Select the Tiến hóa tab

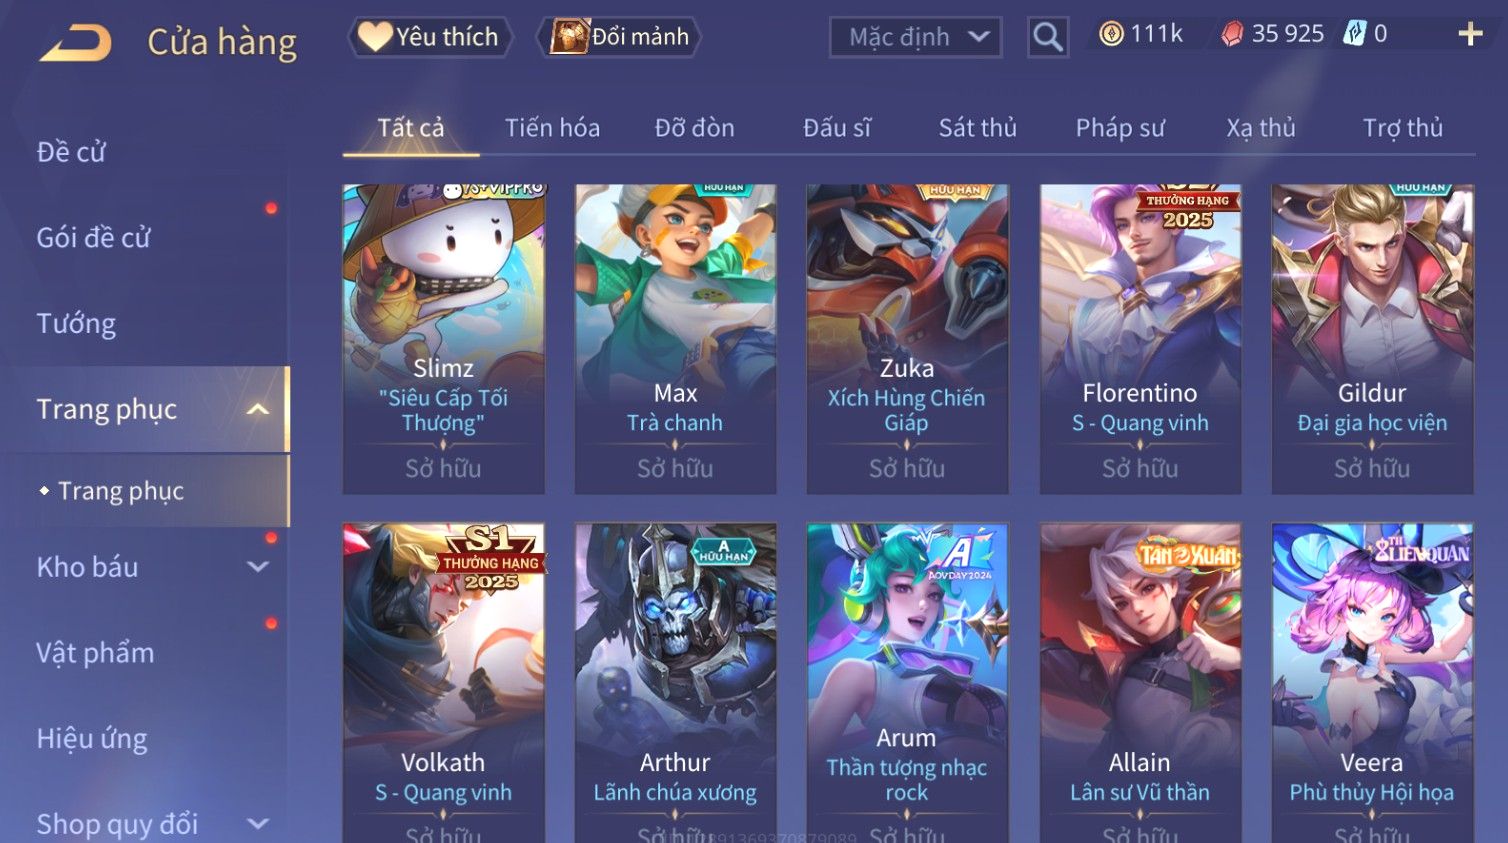coord(552,128)
